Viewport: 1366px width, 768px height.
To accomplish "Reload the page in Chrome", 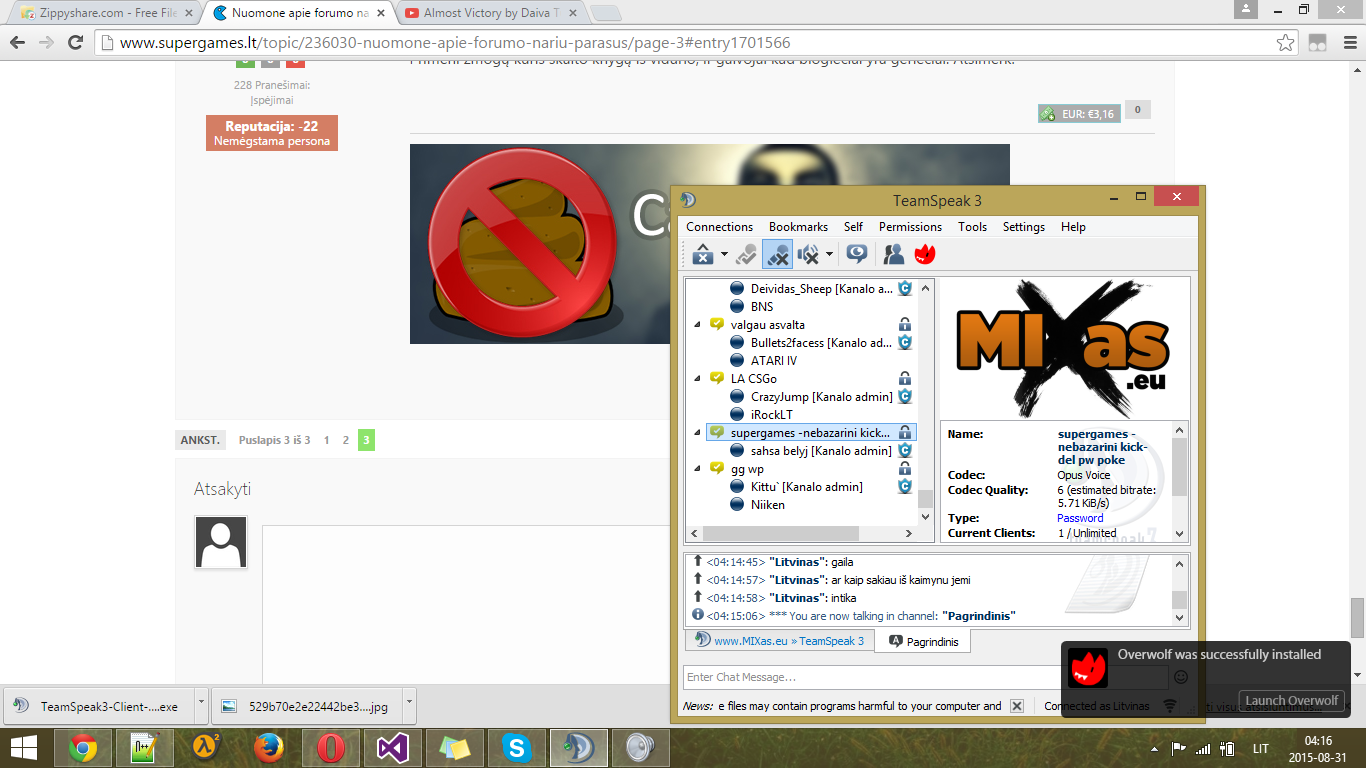I will coord(75,43).
